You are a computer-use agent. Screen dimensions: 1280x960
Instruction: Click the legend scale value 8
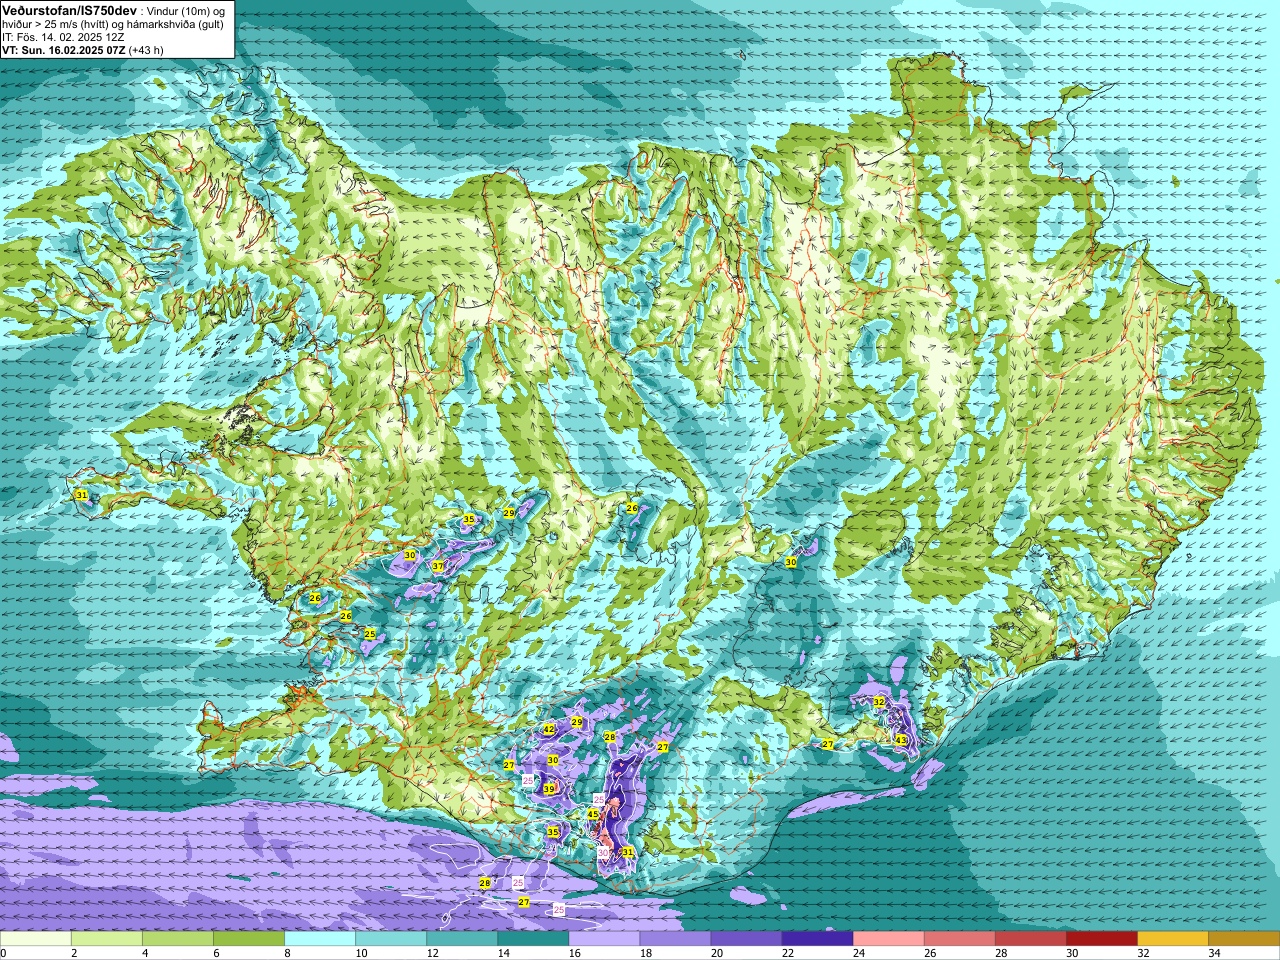288,953
